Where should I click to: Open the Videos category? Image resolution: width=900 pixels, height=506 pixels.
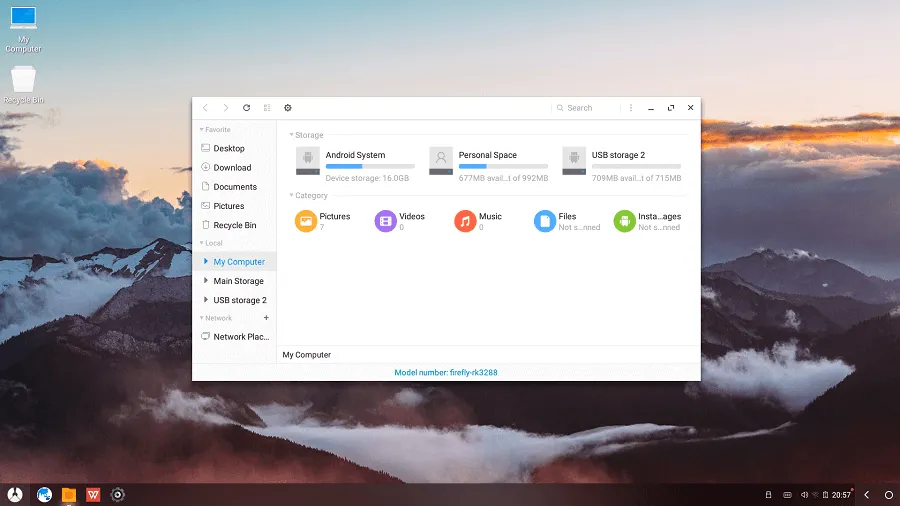(x=385, y=221)
